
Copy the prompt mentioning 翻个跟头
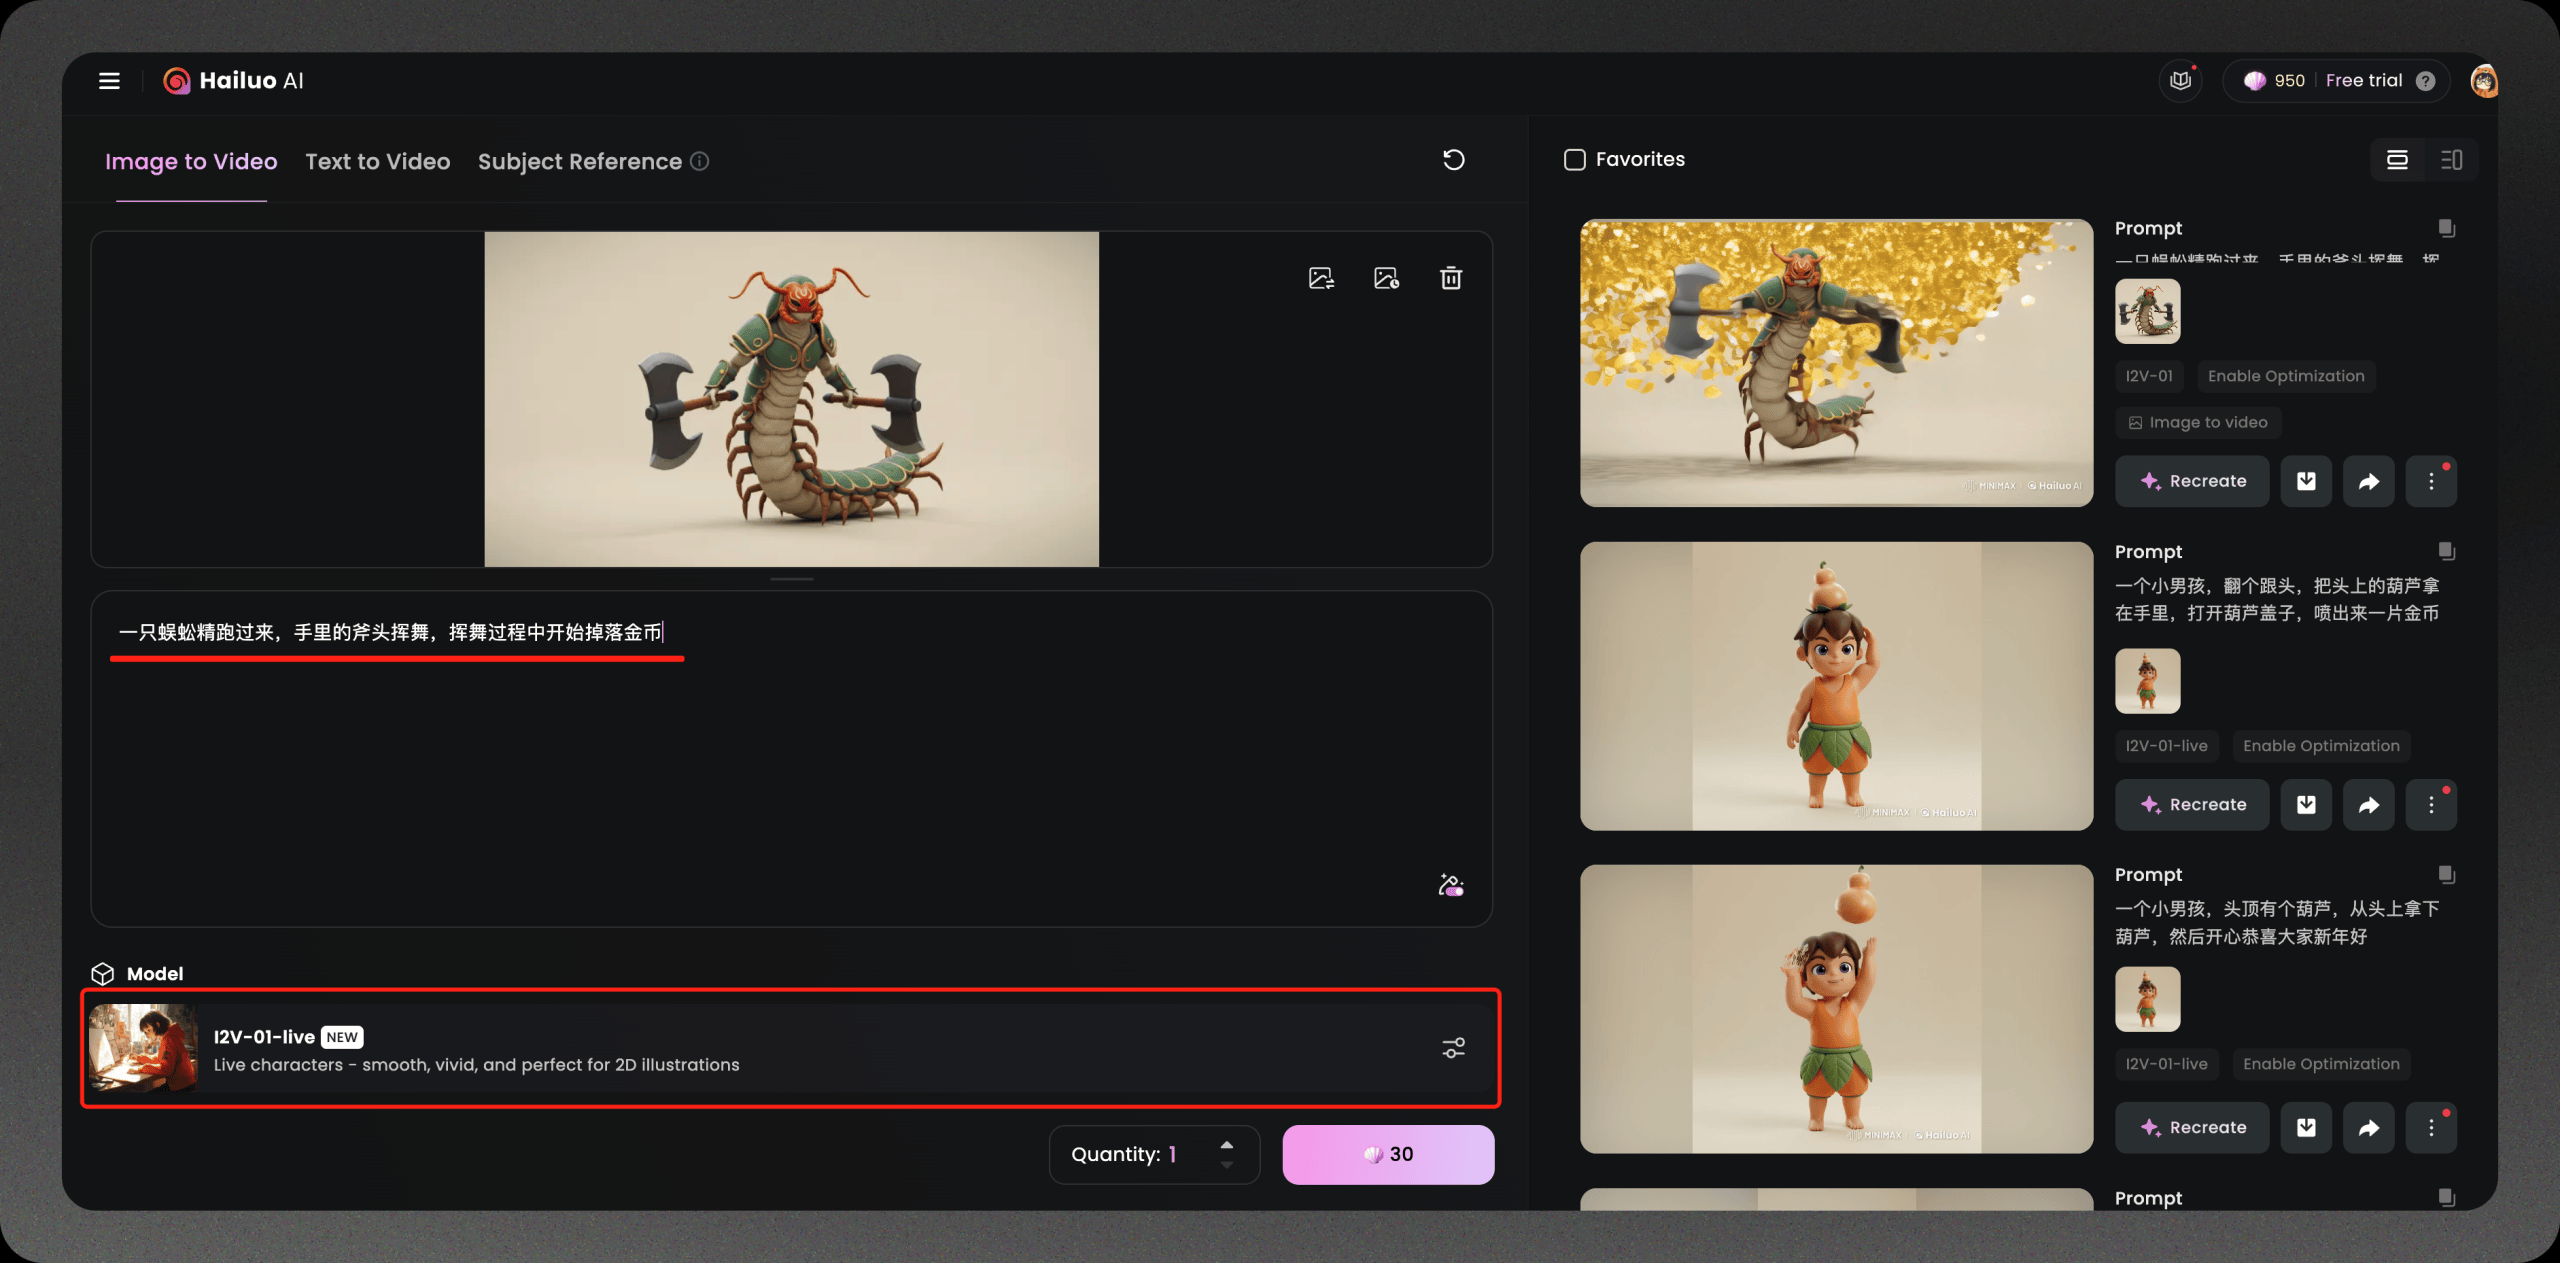click(x=2446, y=551)
